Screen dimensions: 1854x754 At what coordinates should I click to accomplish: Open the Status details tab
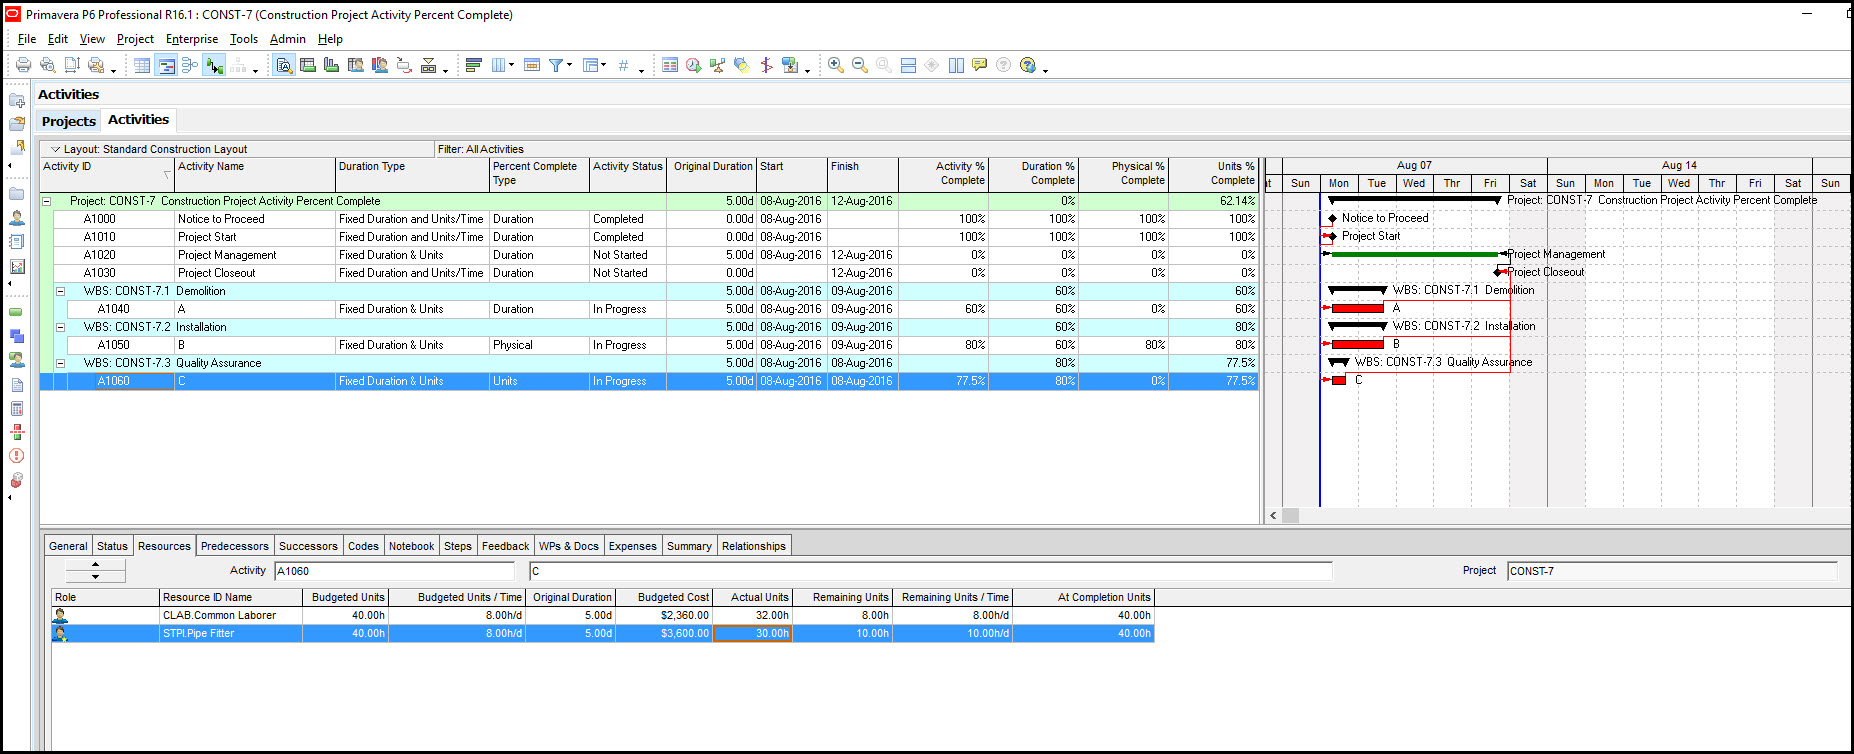112,546
